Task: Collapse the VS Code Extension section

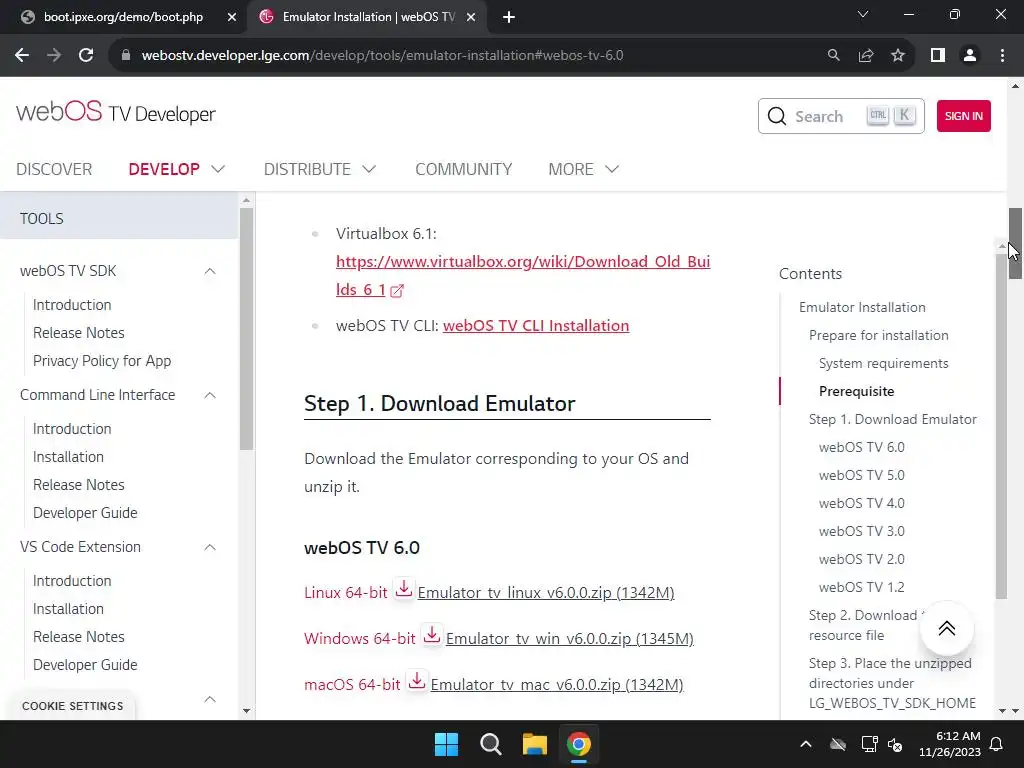Action: tap(210, 547)
